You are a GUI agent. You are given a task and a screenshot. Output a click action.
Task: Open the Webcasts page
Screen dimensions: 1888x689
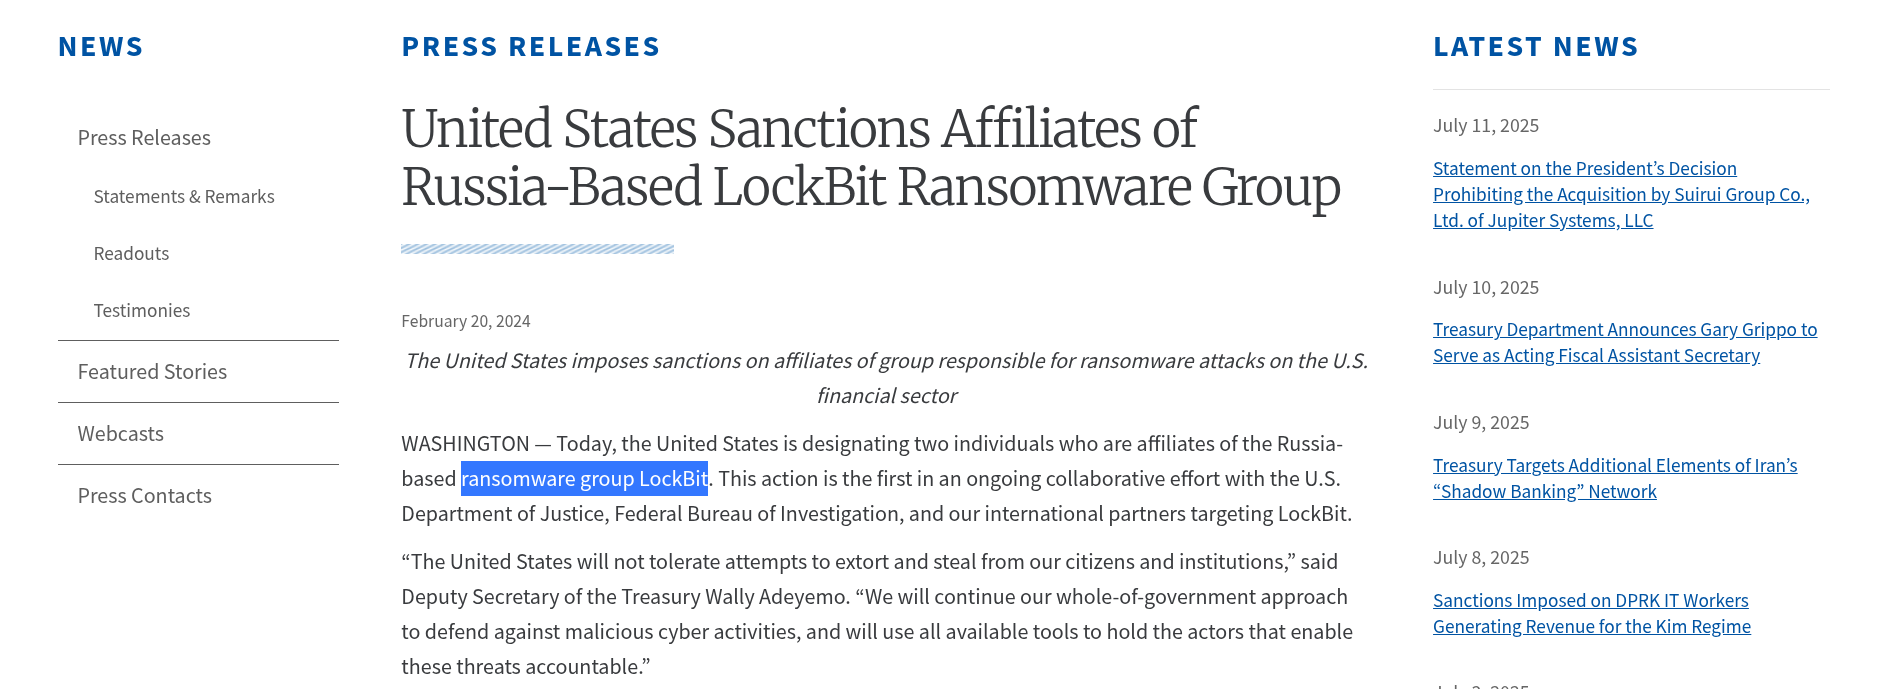[x=121, y=434]
